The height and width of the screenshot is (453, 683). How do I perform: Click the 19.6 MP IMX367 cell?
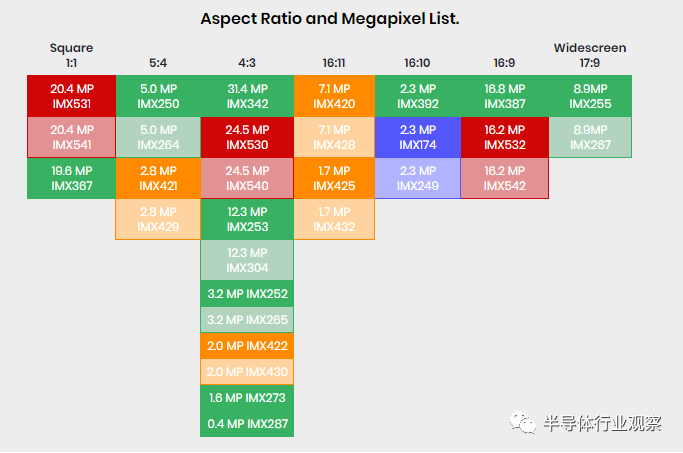pyautogui.click(x=71, y=178)
